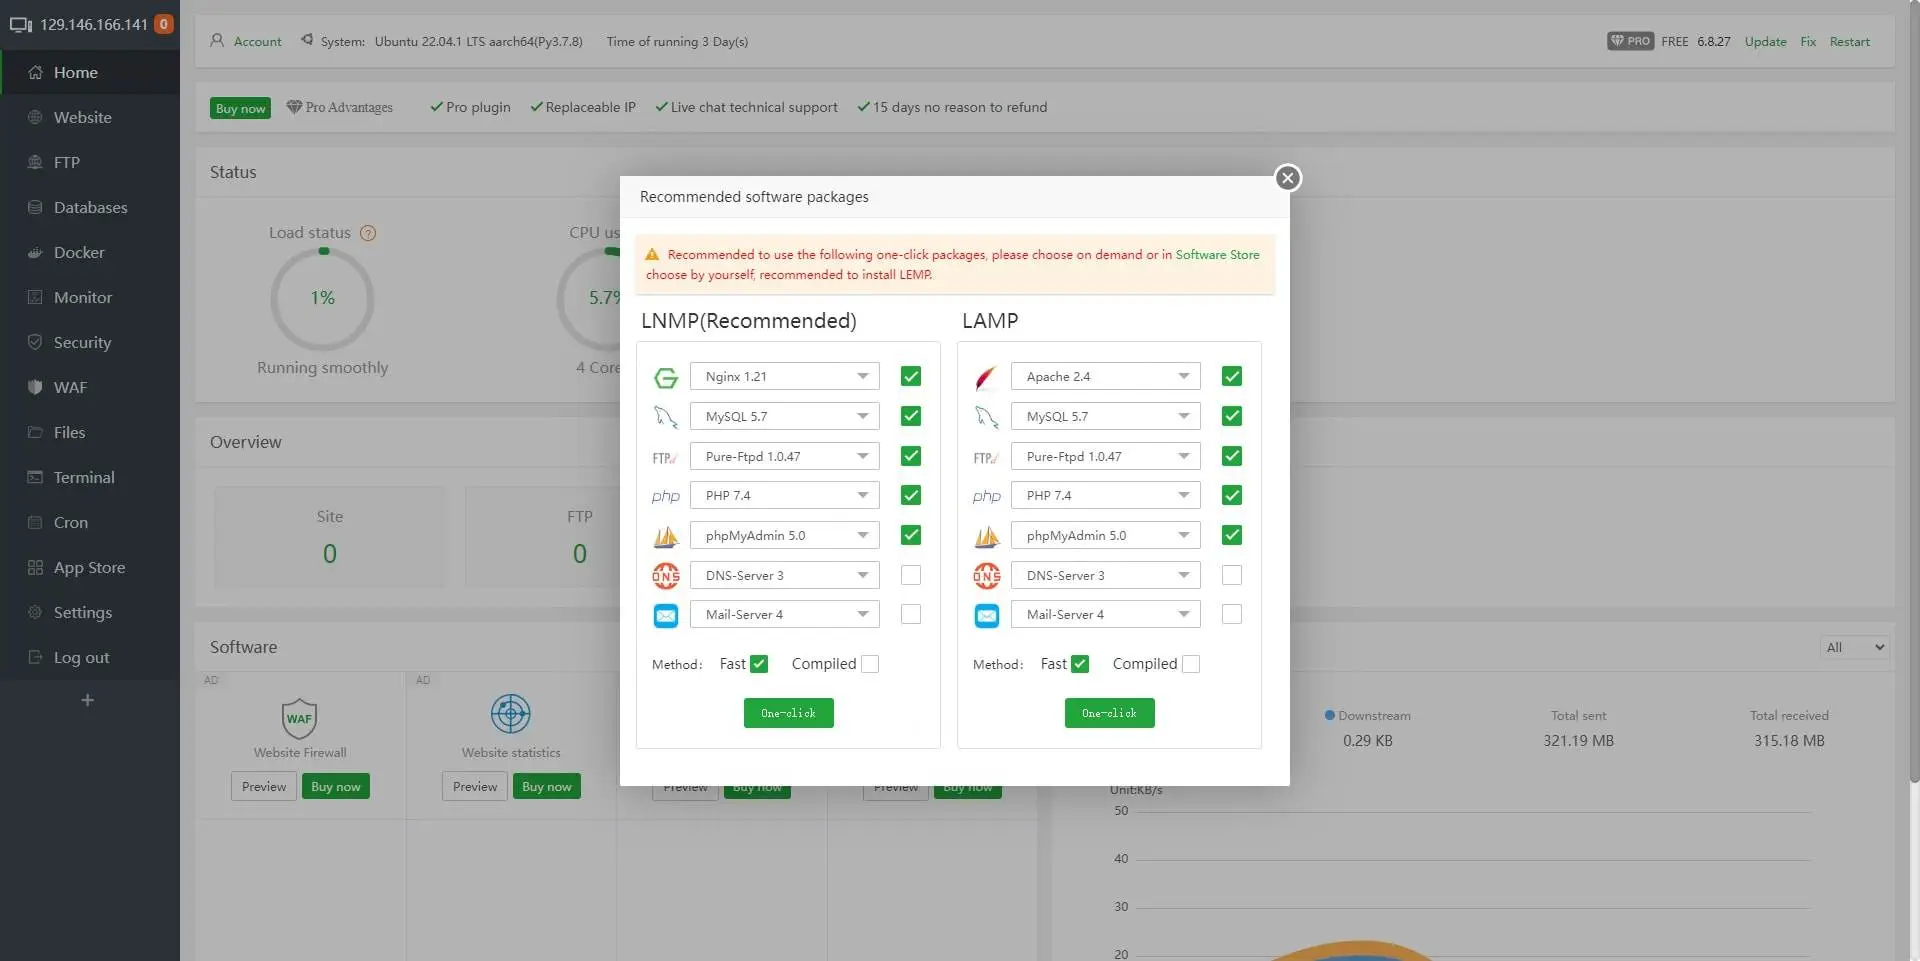Click the CPU usage gauge
Viewport: 1920px width, 961px height.
click(x=590, y=298)
